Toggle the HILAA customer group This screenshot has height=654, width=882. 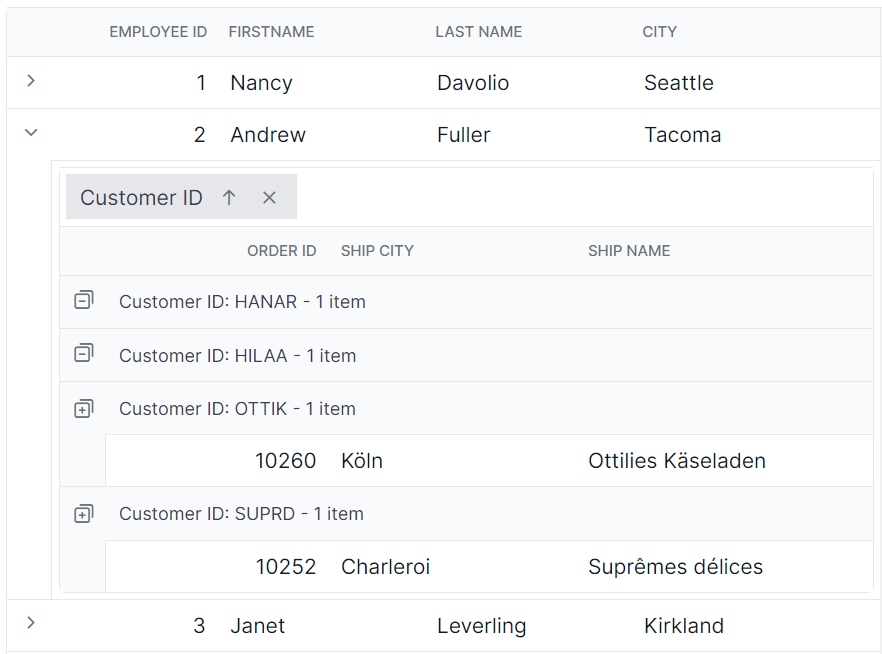[x=83, y=353]
